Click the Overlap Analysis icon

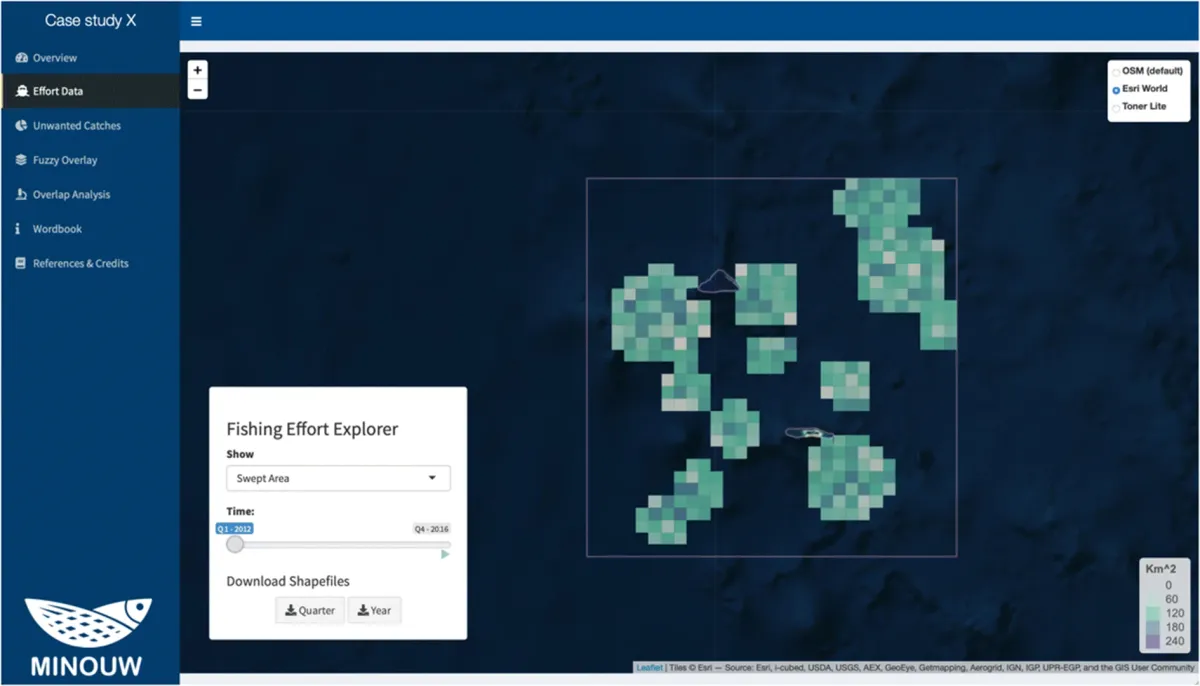click(22, 195)
